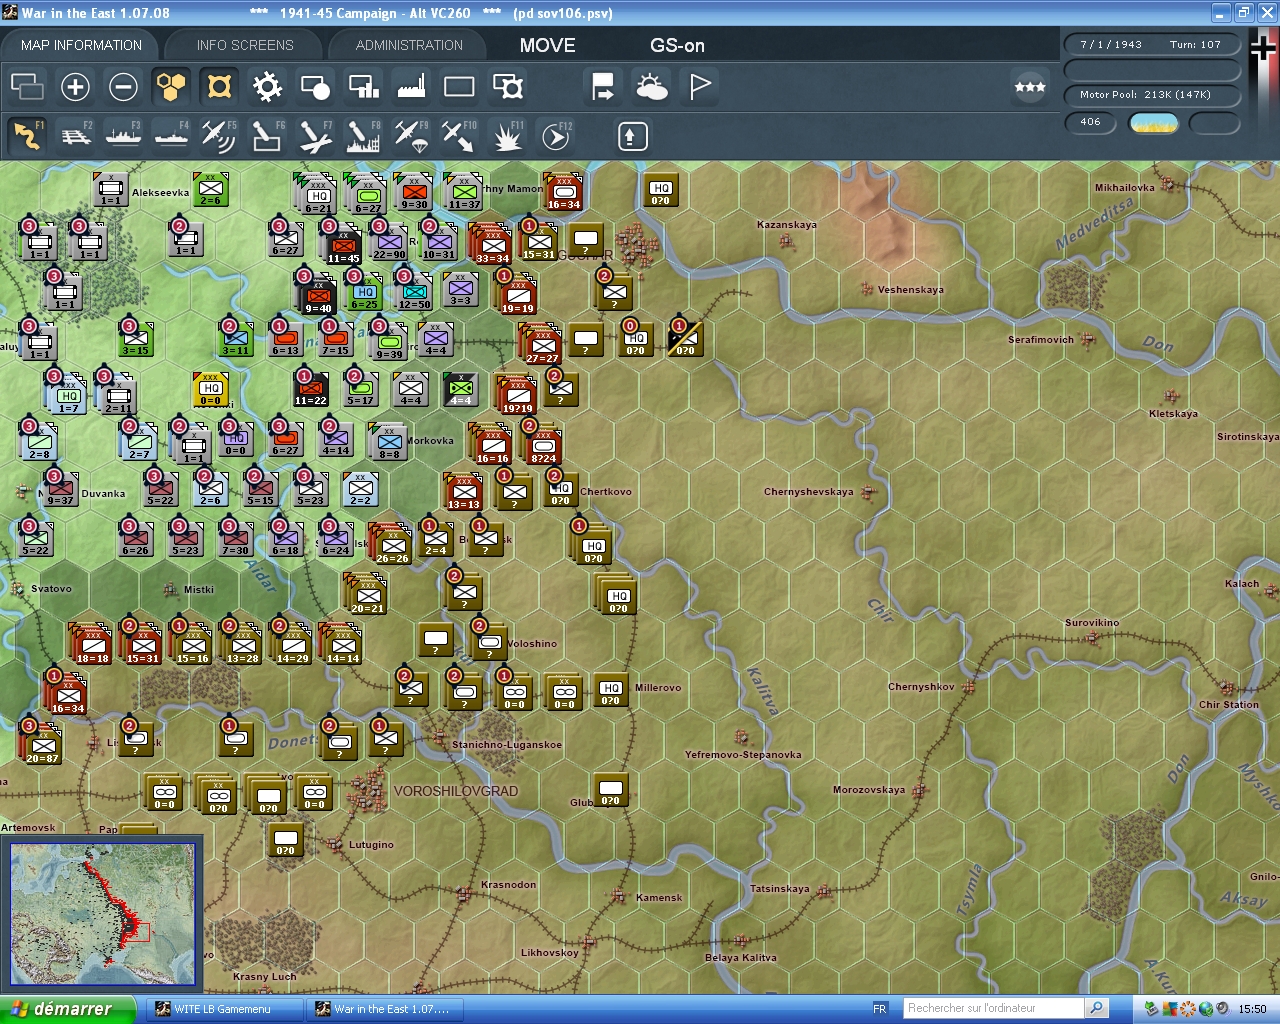Select the F4 Amphibious transport icon

171,136
